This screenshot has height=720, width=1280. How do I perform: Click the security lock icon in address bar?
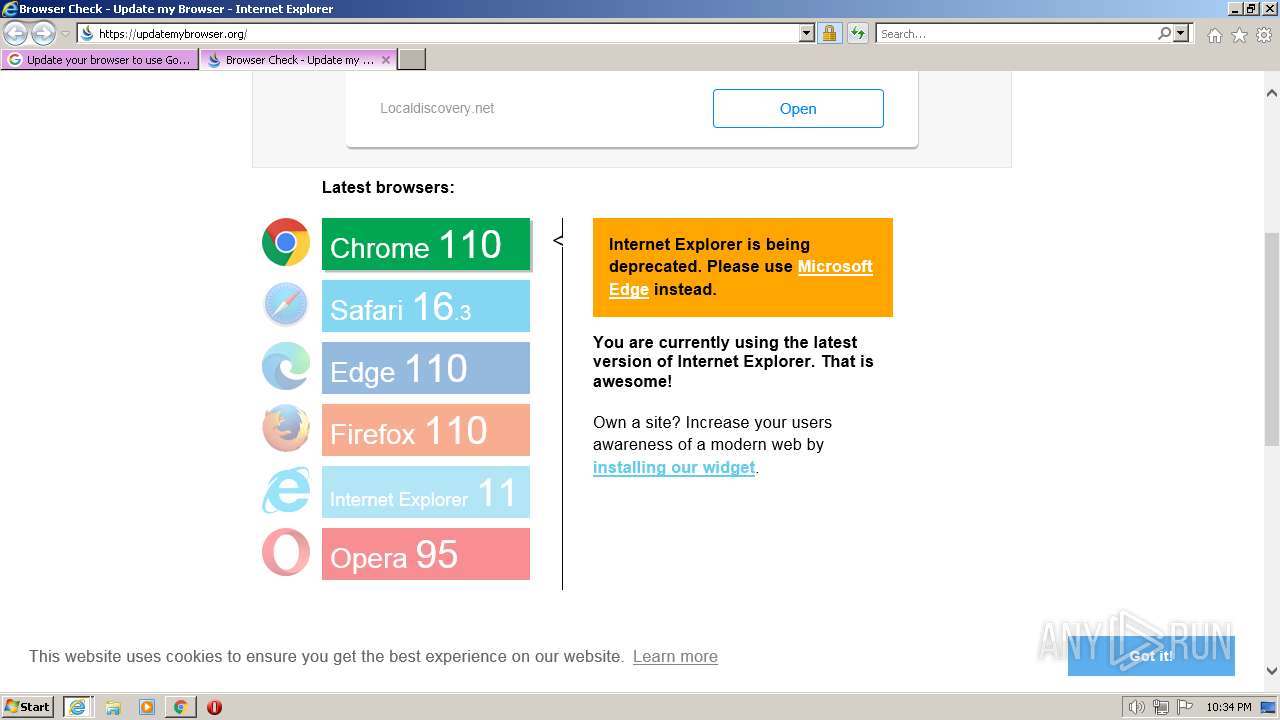point(829,33)
